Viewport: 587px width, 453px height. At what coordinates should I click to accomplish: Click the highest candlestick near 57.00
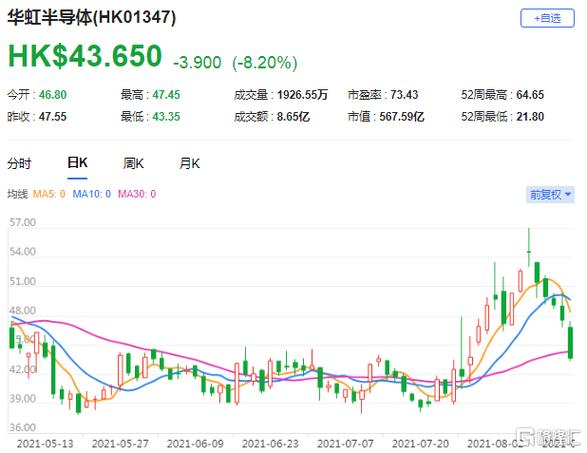[x=529, y=247]
